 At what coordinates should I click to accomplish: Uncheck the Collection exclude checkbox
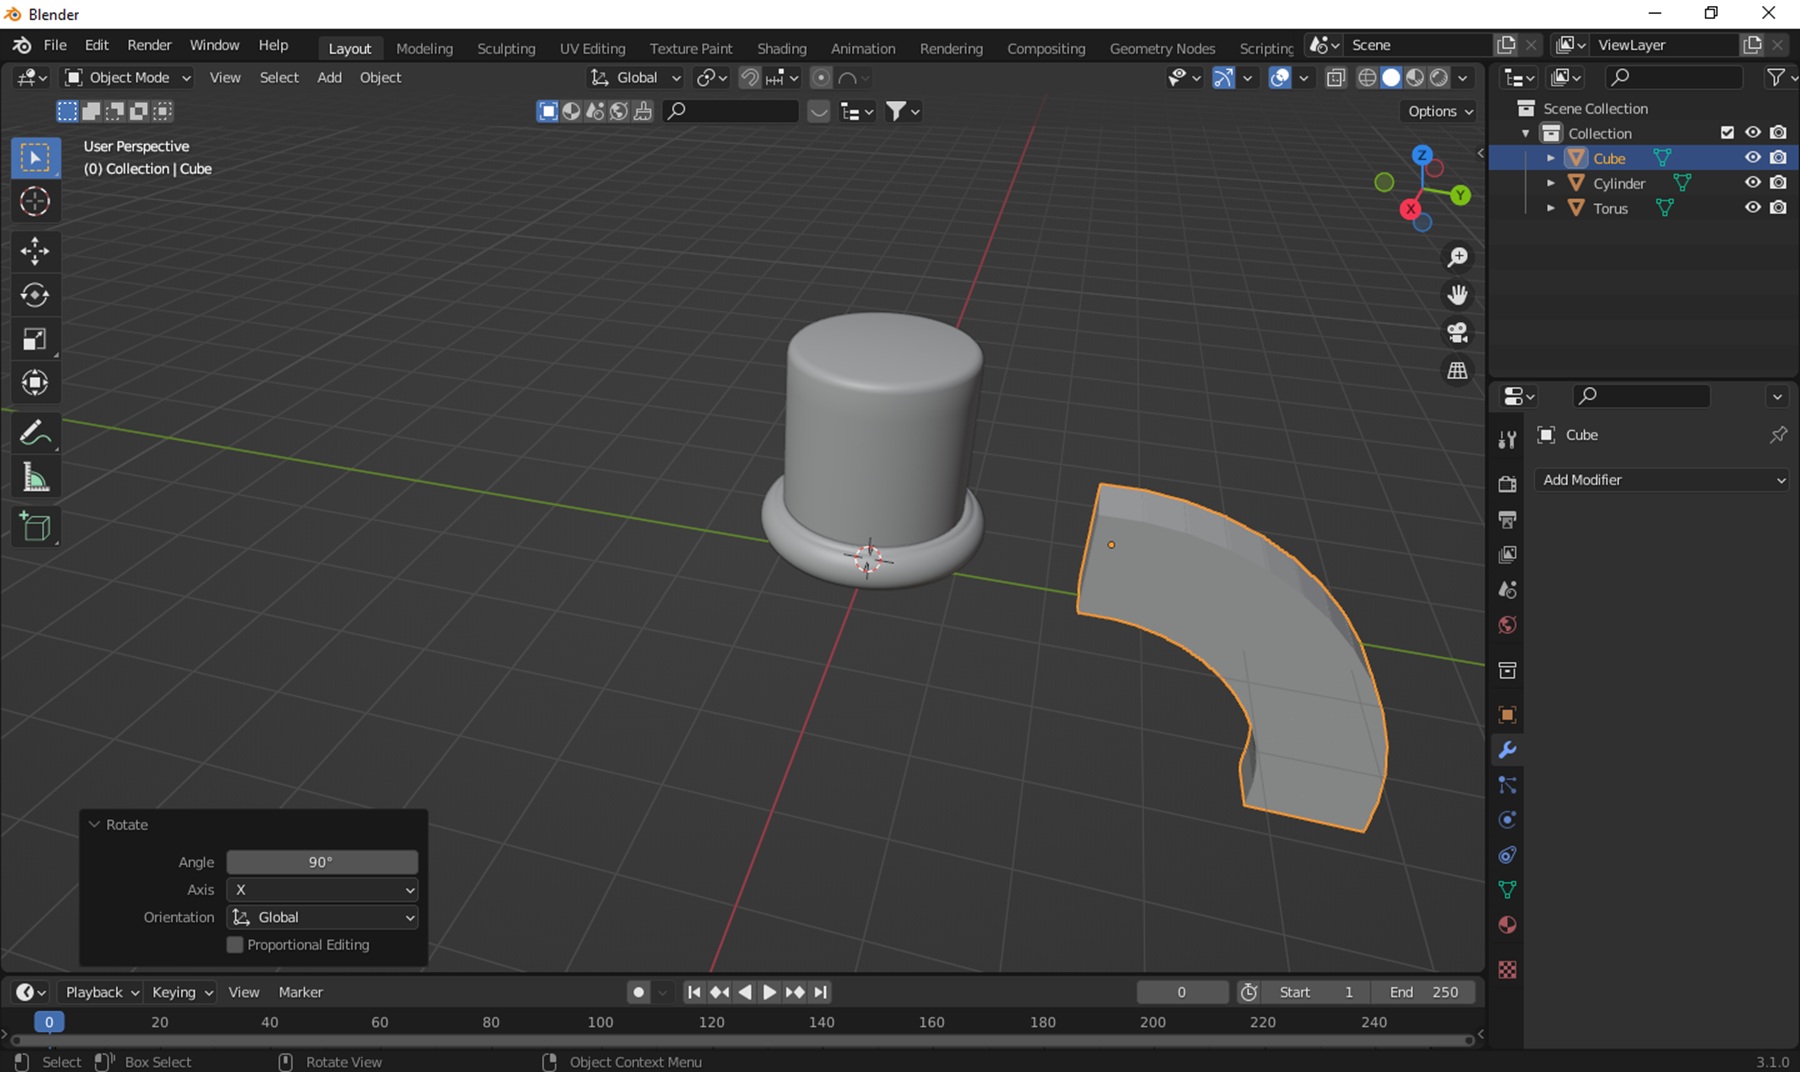click(x=1727, y=133)
